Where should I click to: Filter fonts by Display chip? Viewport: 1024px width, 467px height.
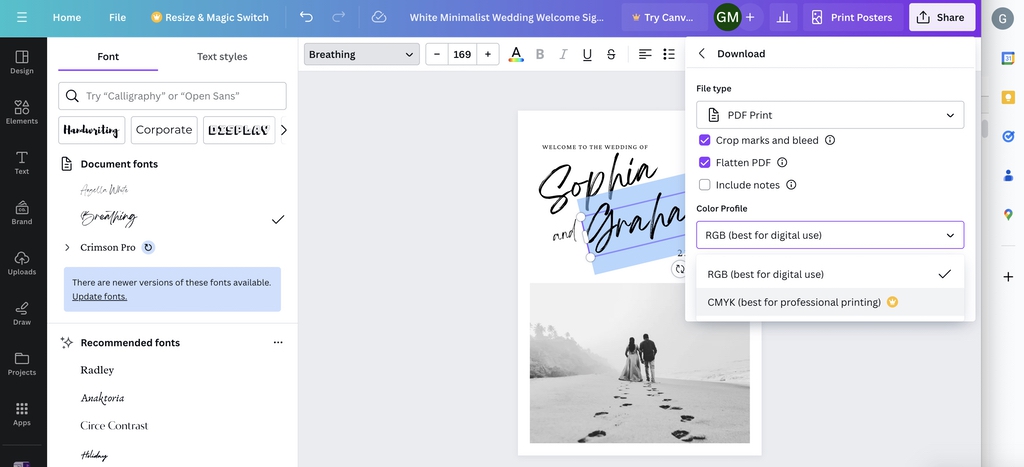[239, 130]
